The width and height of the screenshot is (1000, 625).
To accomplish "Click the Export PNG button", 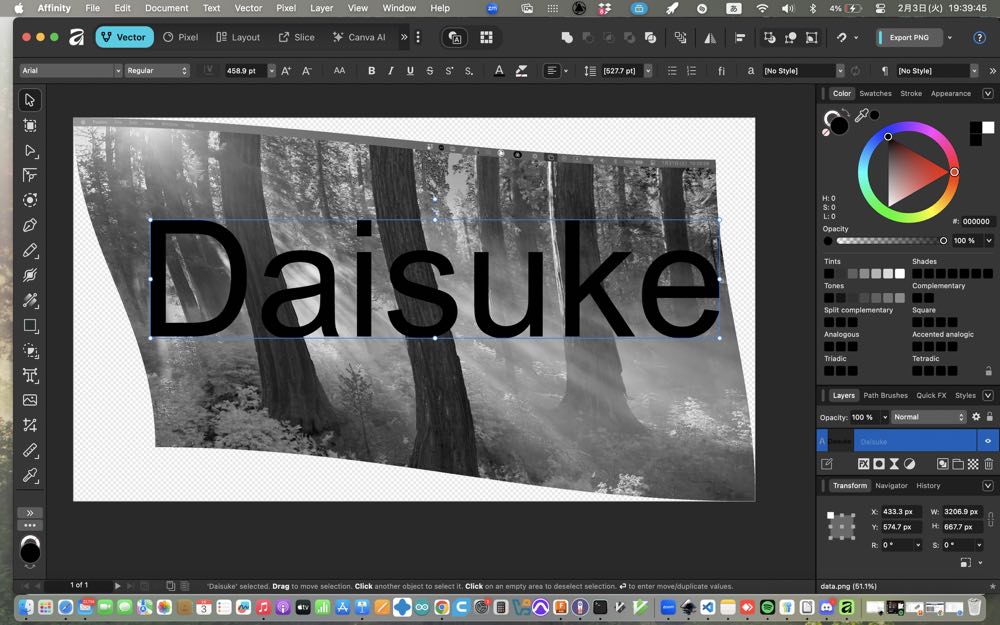I will click(908, 38).
